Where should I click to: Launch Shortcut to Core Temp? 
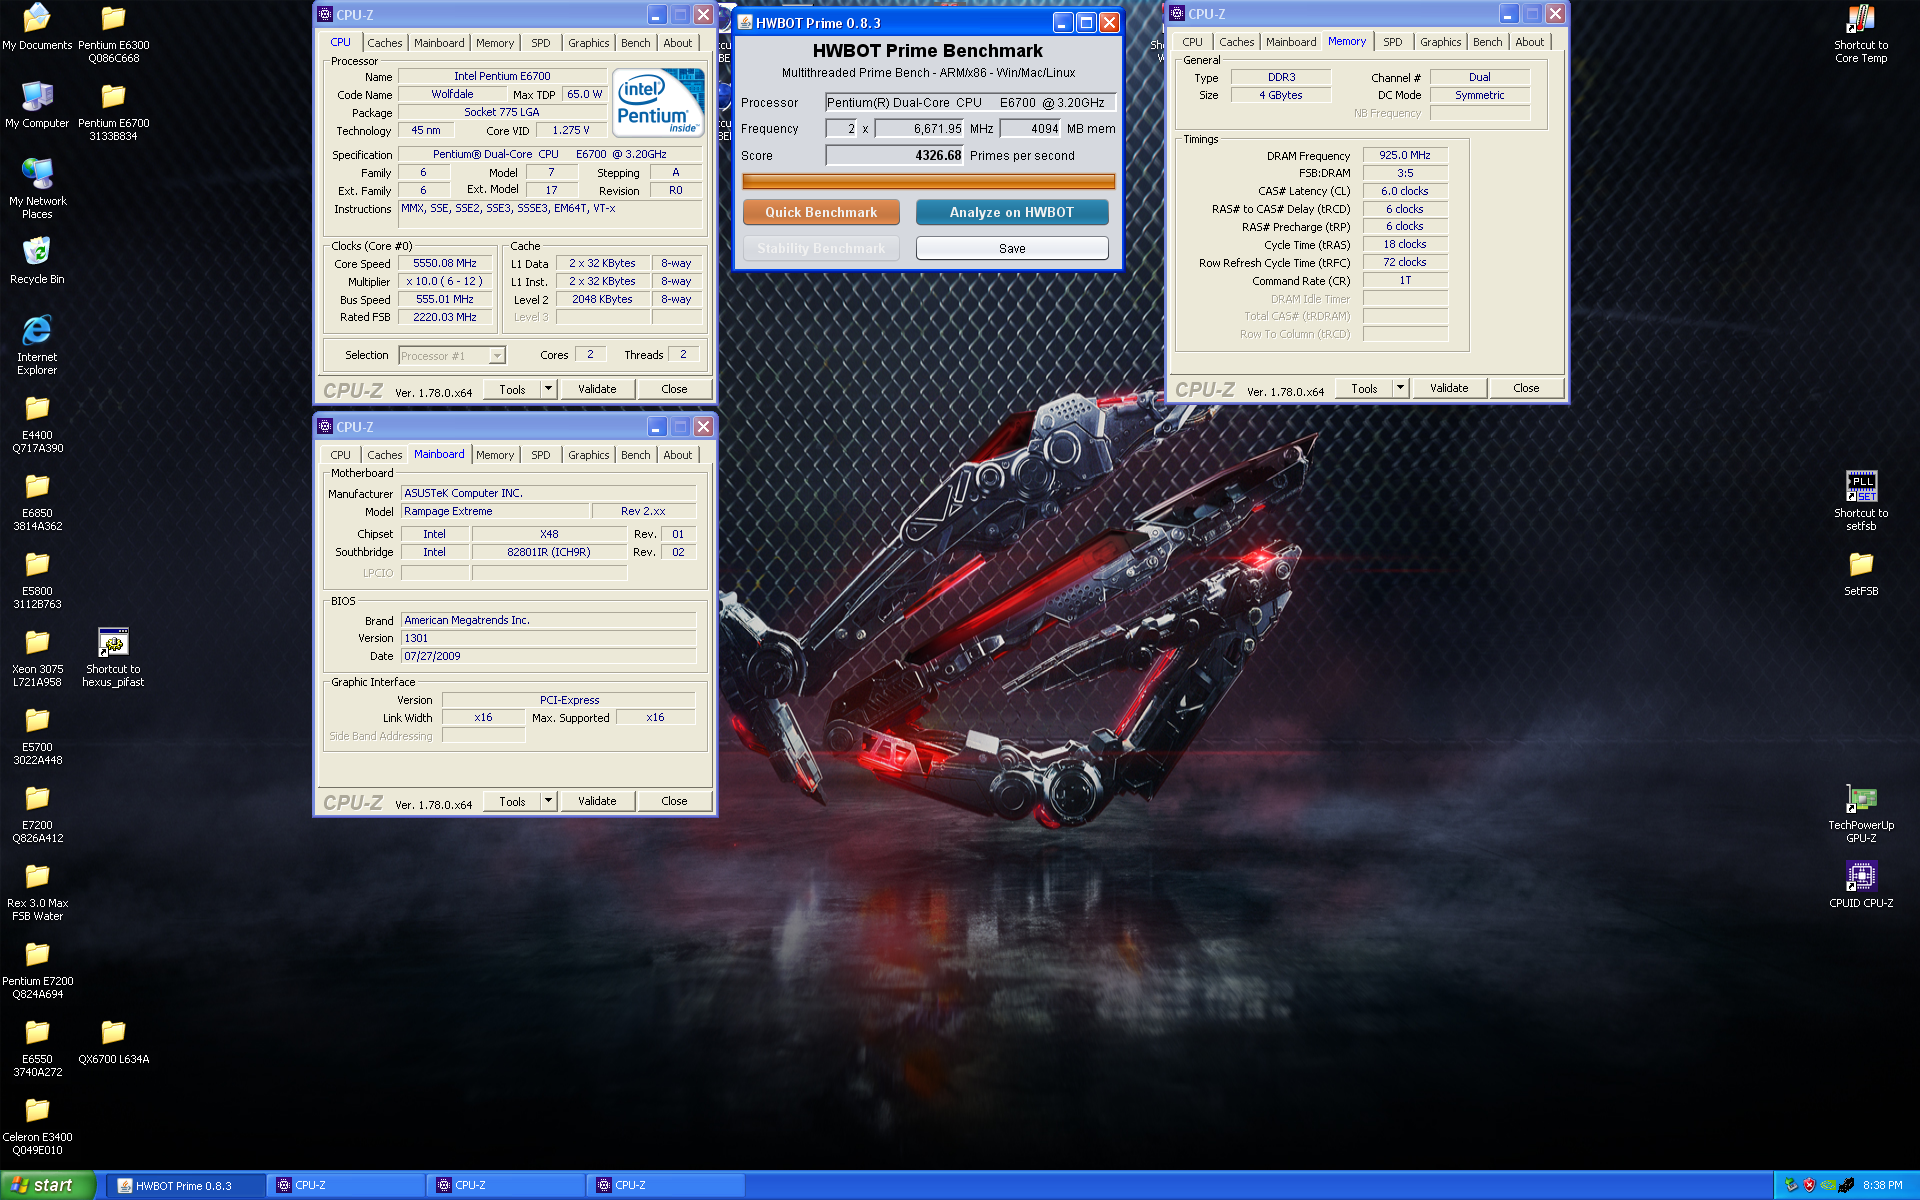[x=1861, y=33]
